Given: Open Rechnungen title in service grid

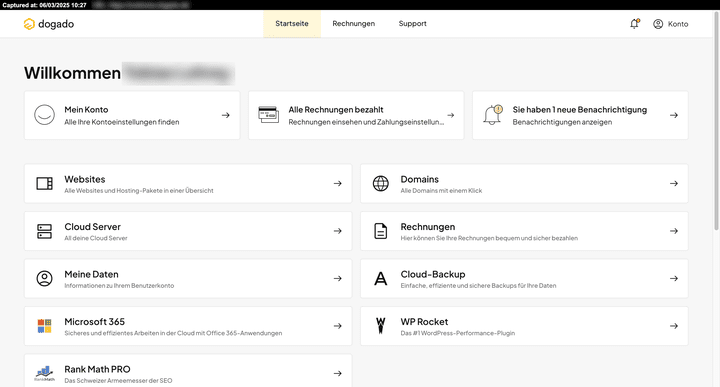Looking at the screenshot, I should click(x=428, y=227).
